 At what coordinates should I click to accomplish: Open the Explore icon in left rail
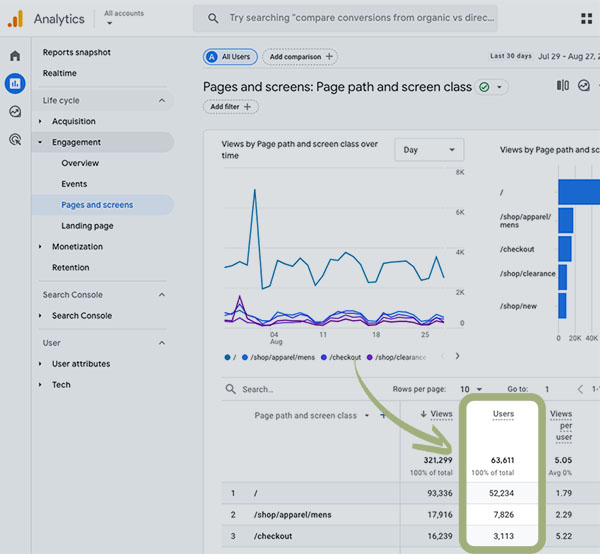[x=15, y=112]
